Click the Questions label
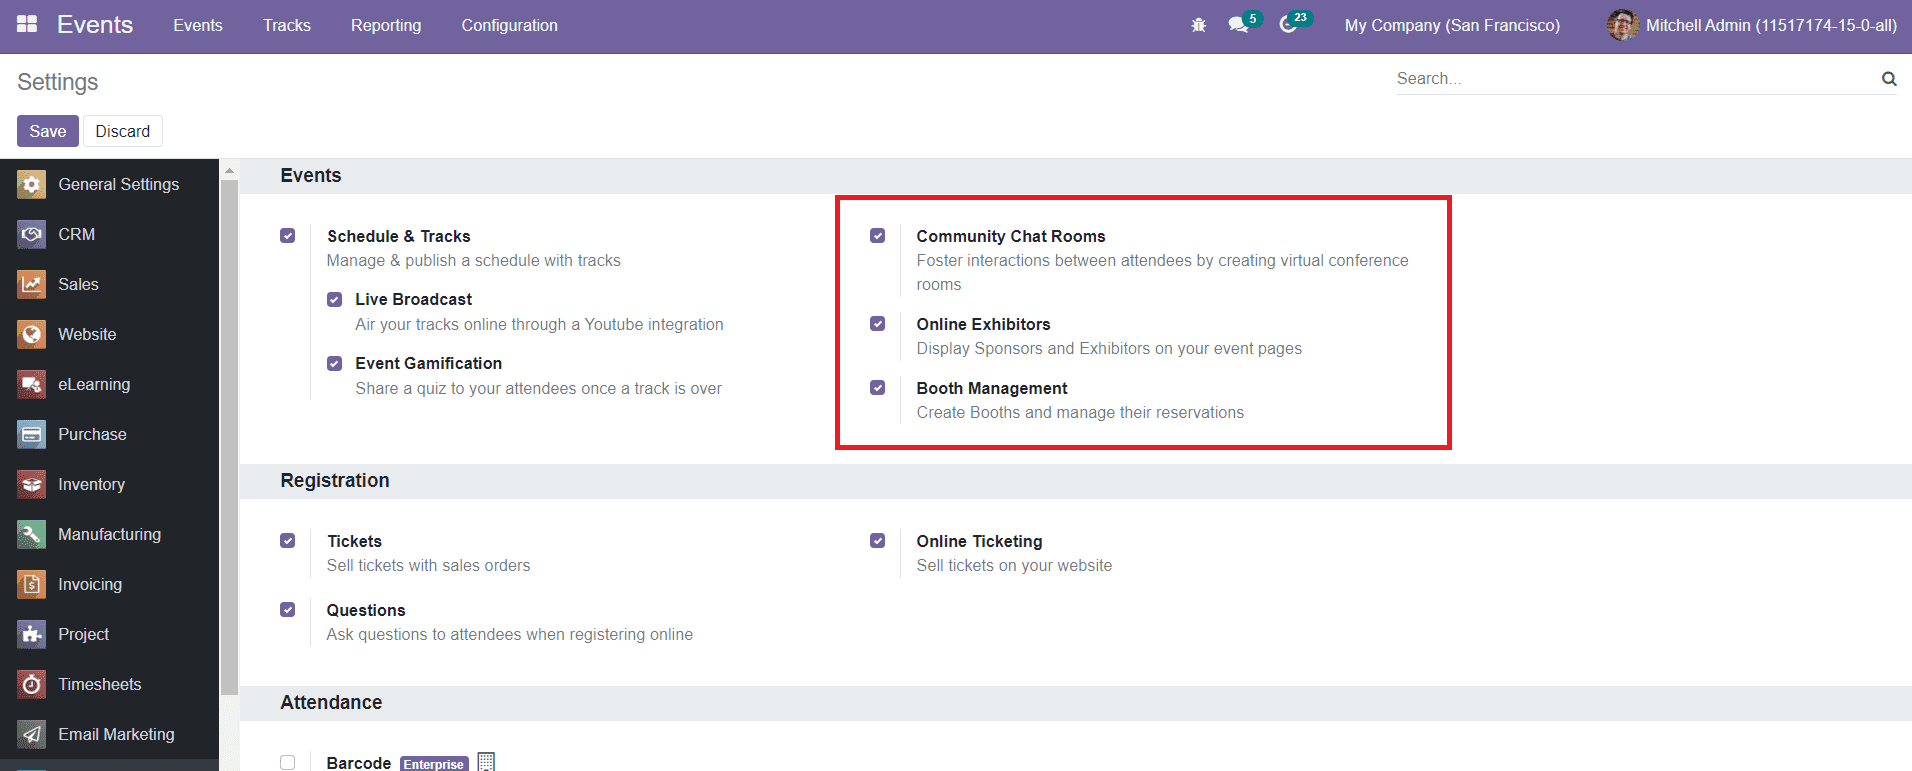 (x=366, y=610)
